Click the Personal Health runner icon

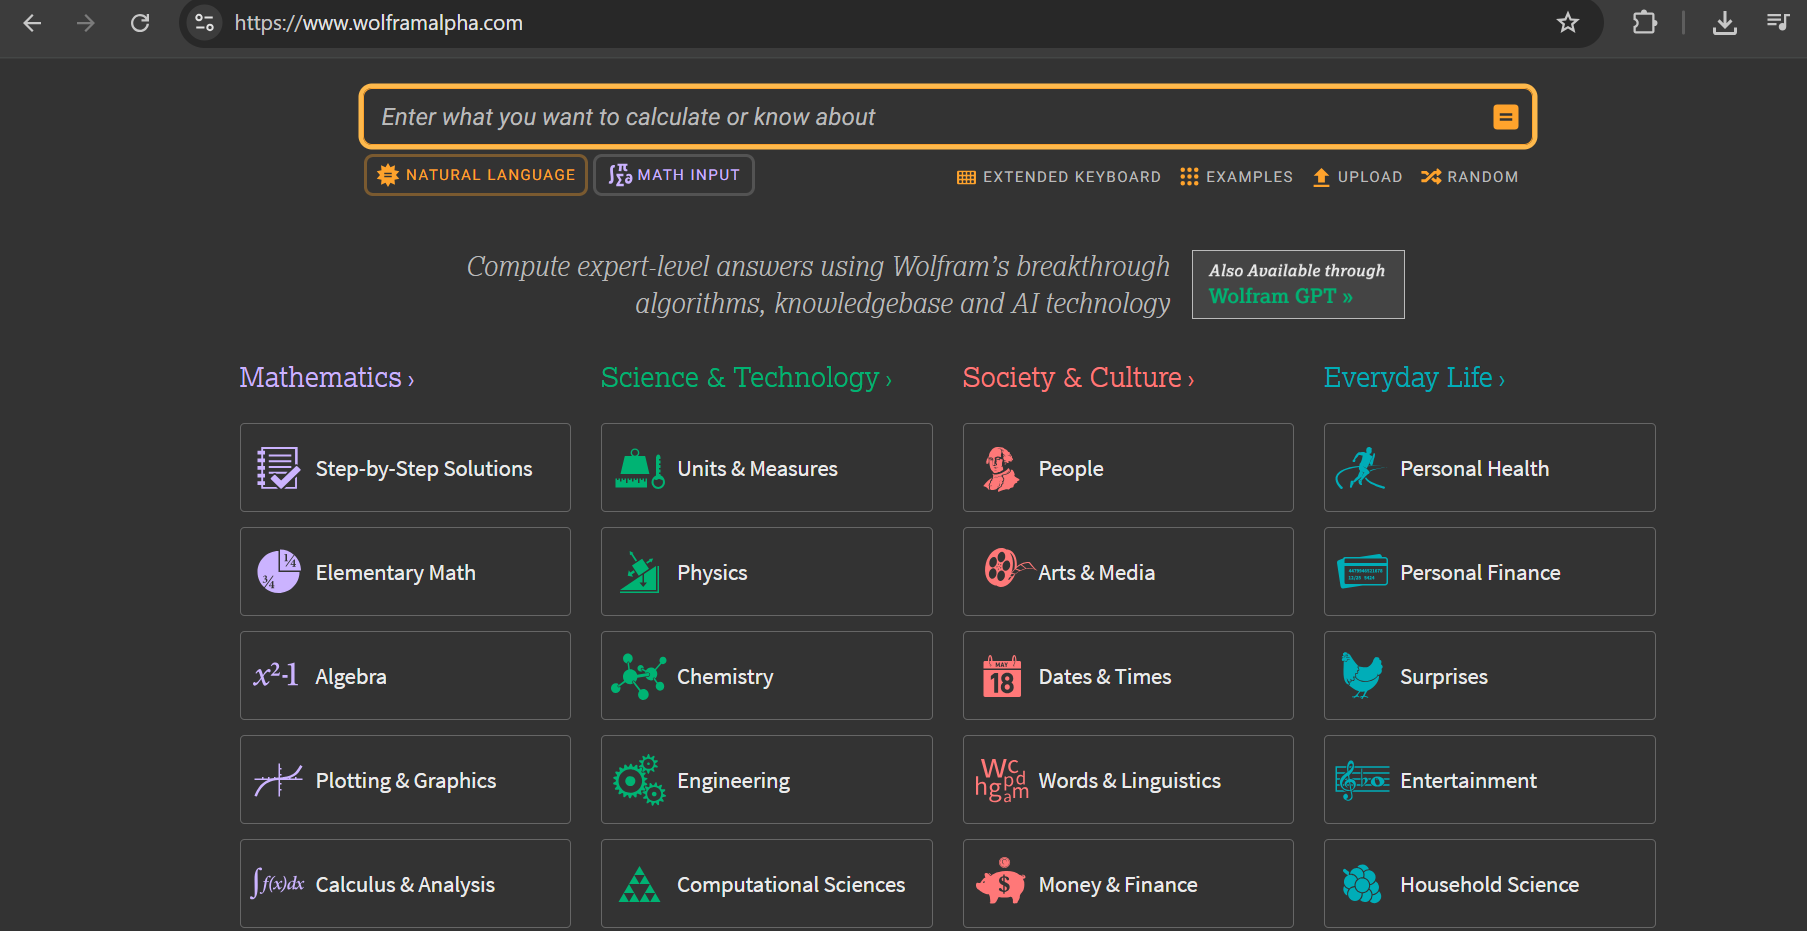point(1361,468)
